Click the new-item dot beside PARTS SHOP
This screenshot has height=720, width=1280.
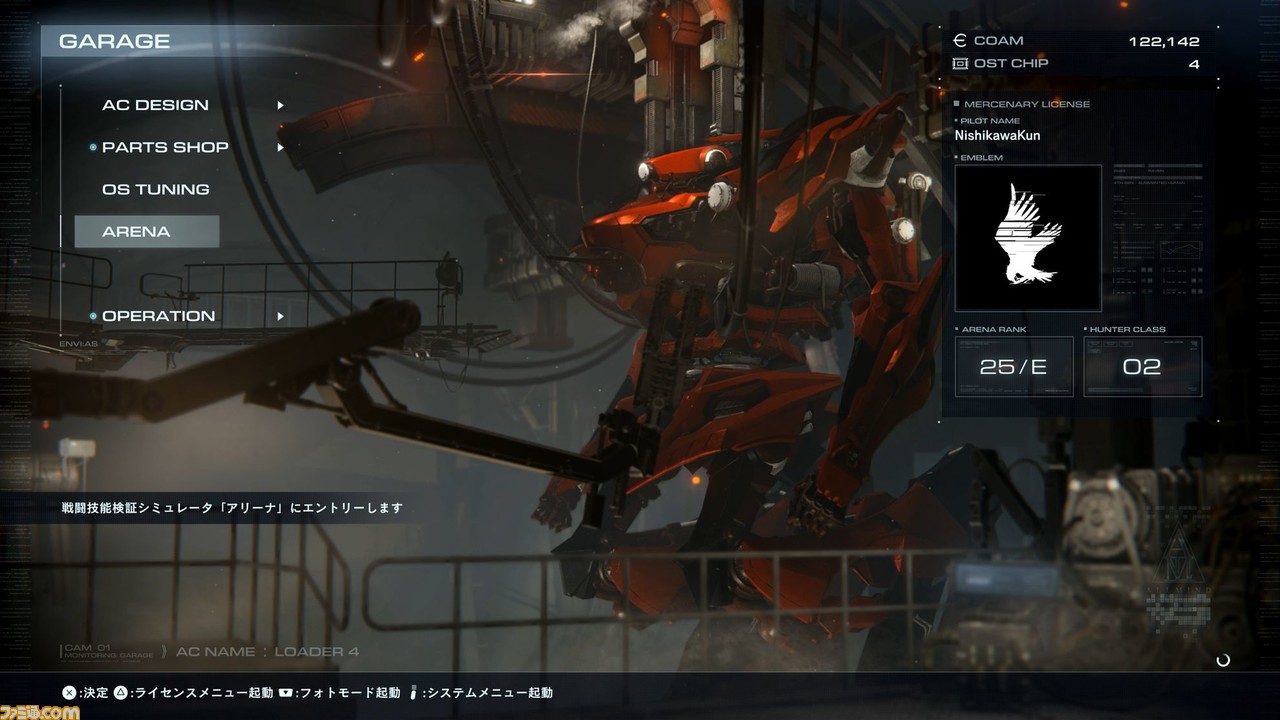click(93, 147)
